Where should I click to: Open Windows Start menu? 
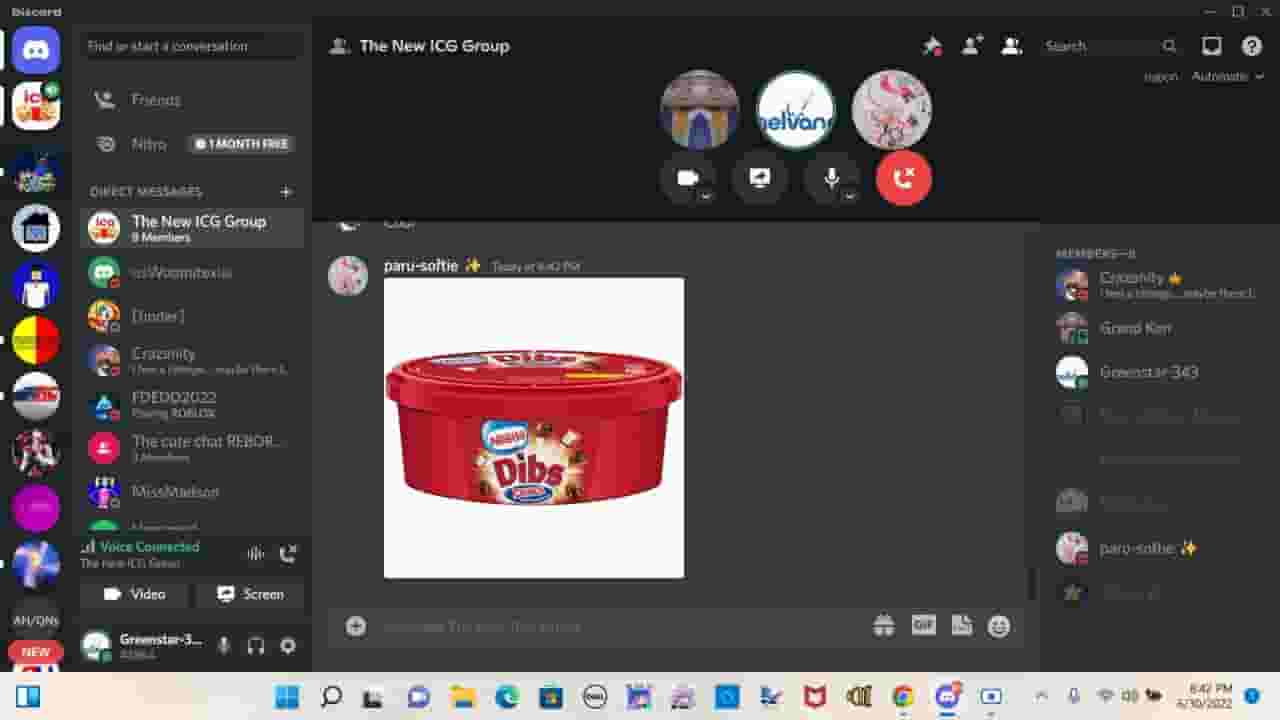[287, 696]
